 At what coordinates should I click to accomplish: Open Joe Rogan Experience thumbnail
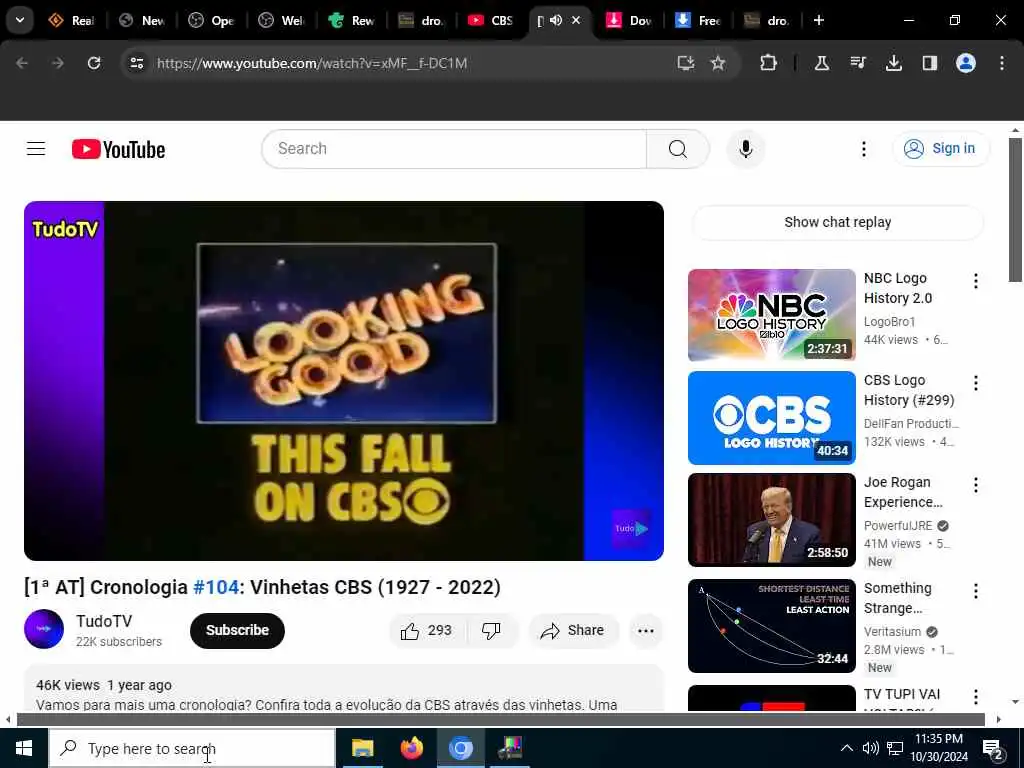pos(771,520)
